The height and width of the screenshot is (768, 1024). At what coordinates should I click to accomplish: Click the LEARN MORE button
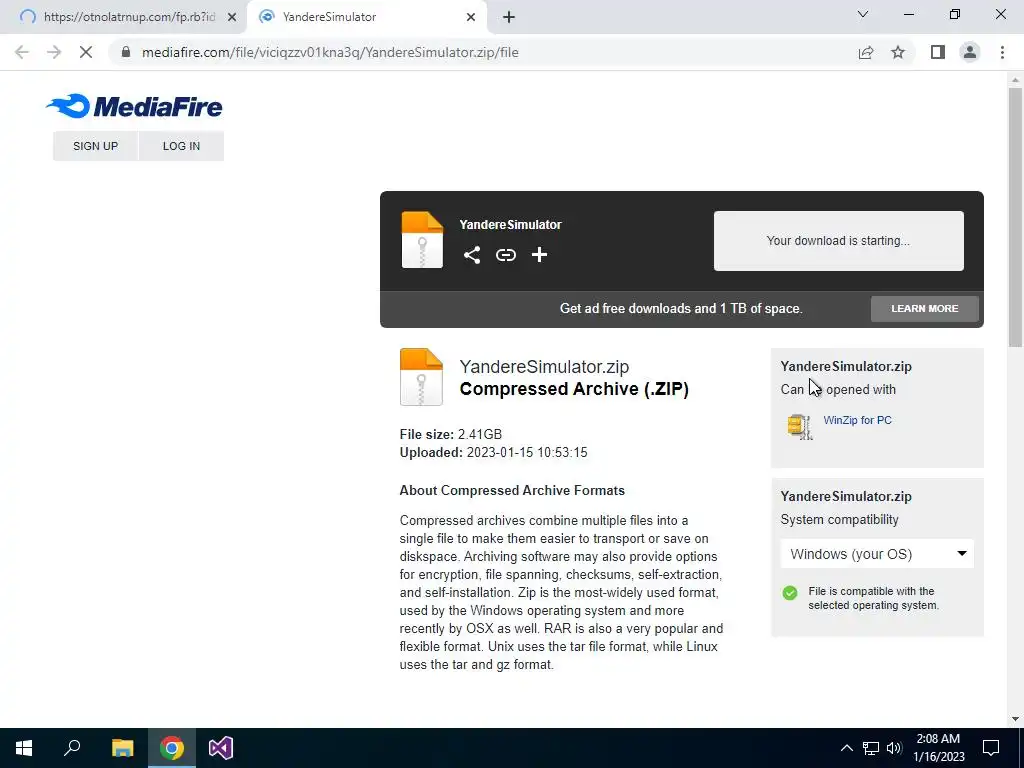(x=925, y=308)
